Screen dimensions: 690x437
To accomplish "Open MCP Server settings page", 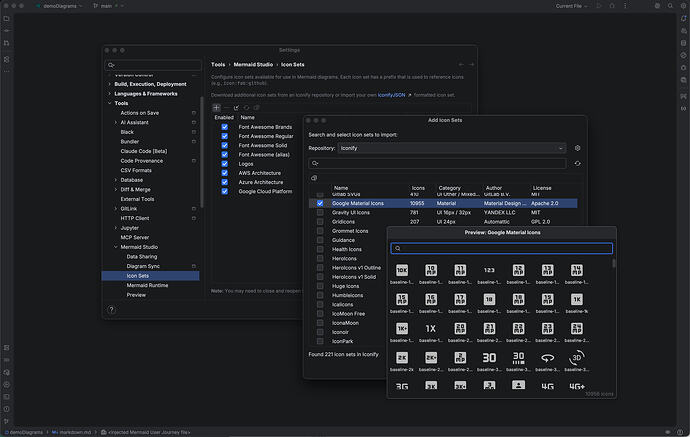I will [135, 238].
